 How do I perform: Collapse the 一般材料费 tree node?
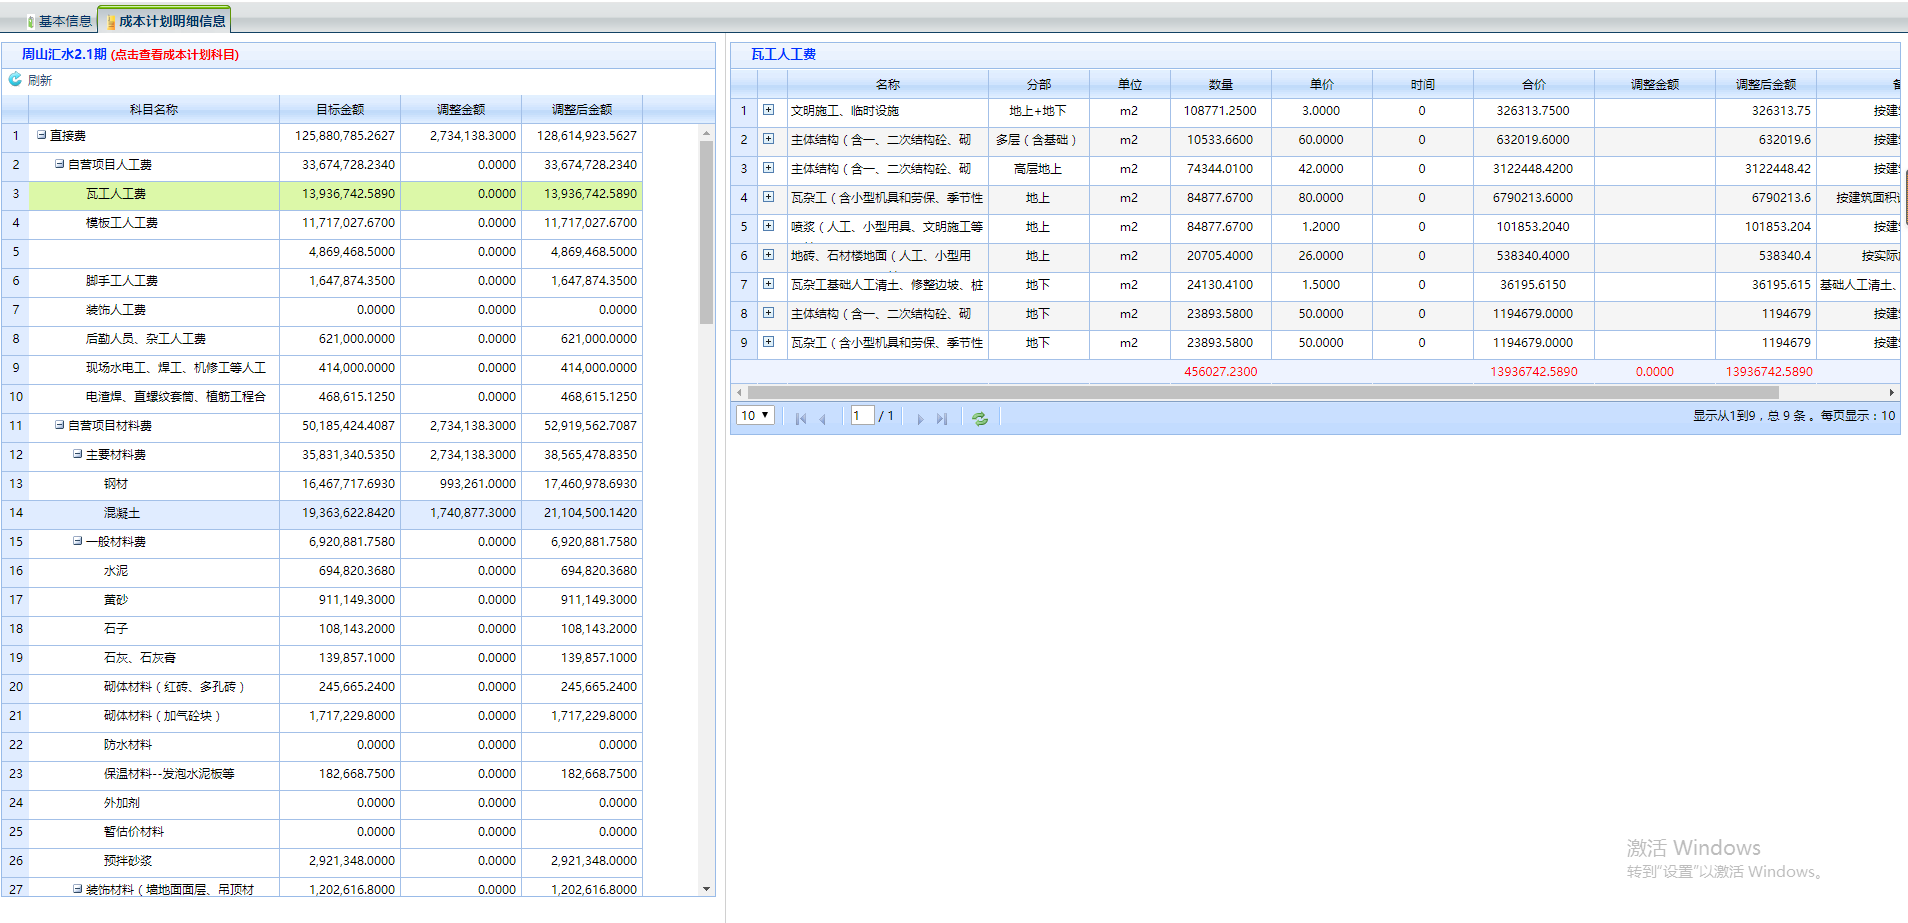tap(77, 541)
